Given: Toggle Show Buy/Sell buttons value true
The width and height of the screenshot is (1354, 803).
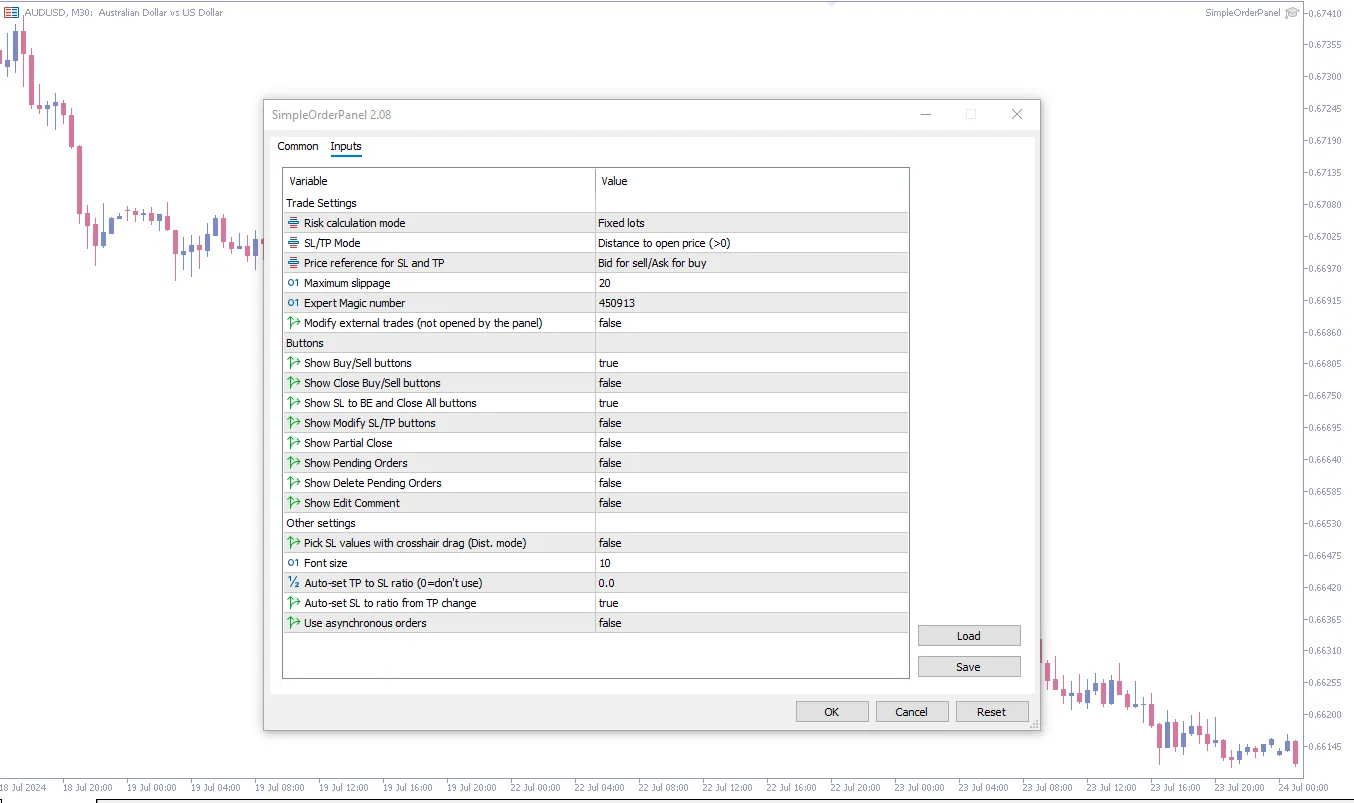Looking at the screenshot, I should (752, 363).
